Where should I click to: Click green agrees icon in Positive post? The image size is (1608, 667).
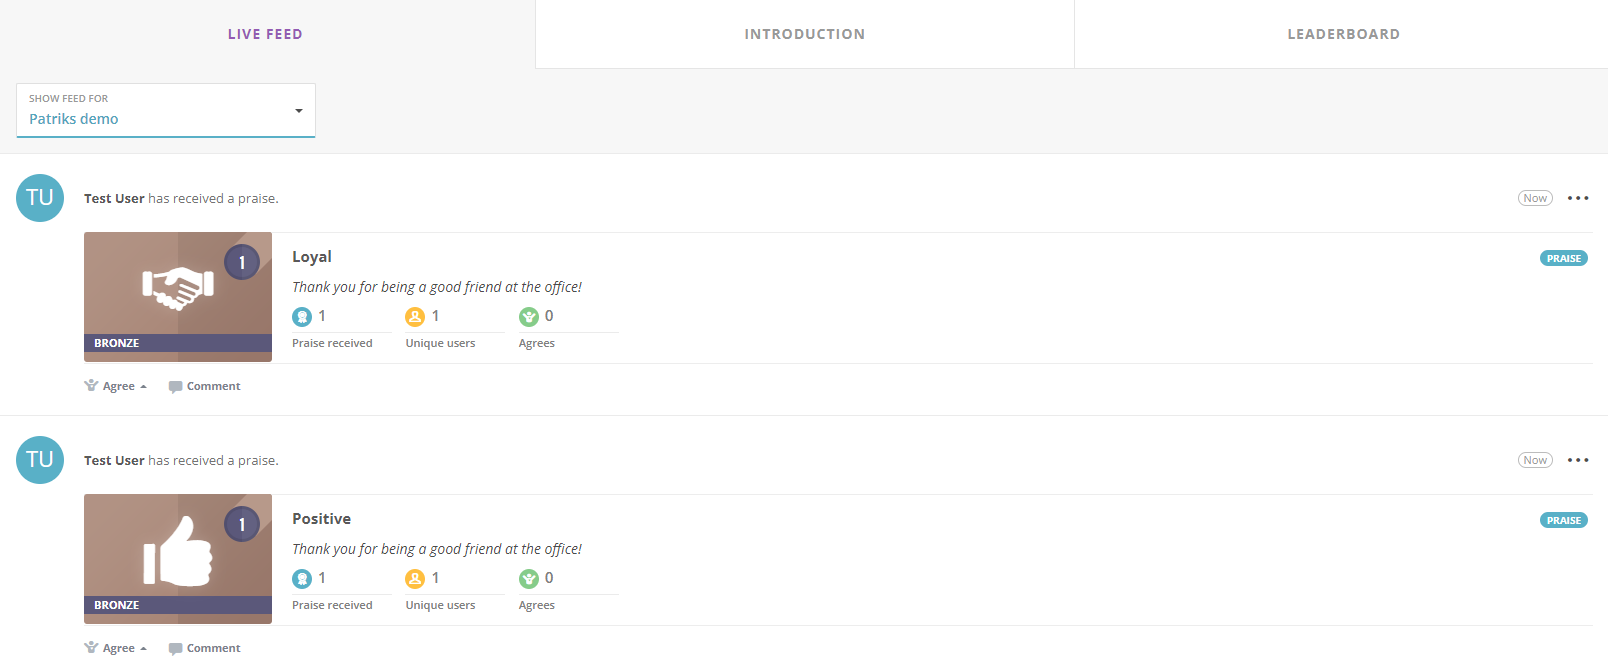click(x=529, y=579)
